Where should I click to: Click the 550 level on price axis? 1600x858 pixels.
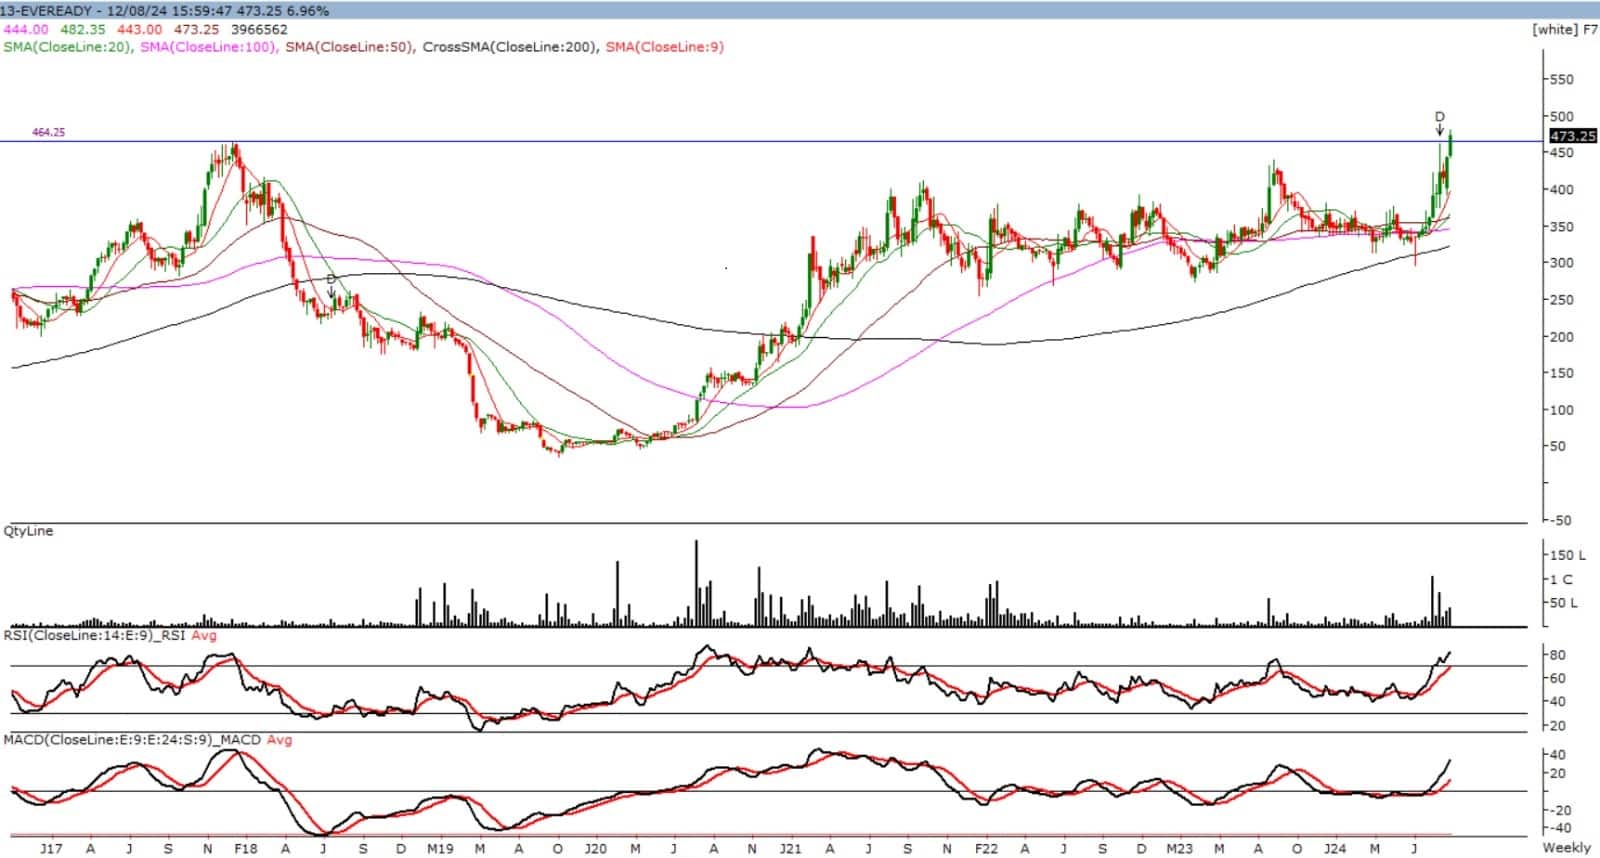tap(1561, 79)
